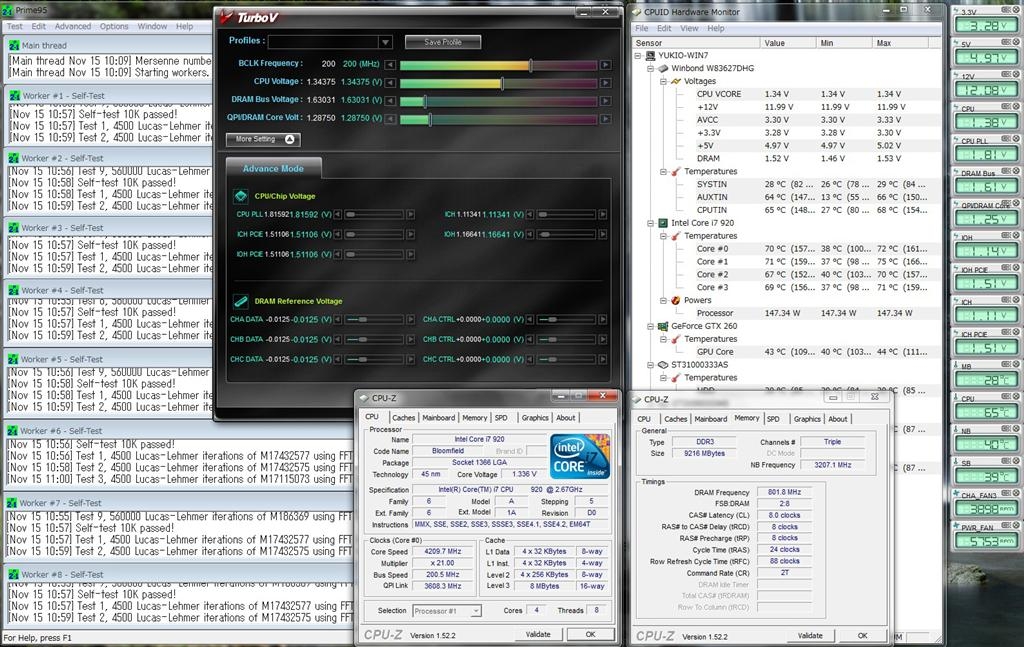Open settings of the 5V sensor gadget

1006,43
